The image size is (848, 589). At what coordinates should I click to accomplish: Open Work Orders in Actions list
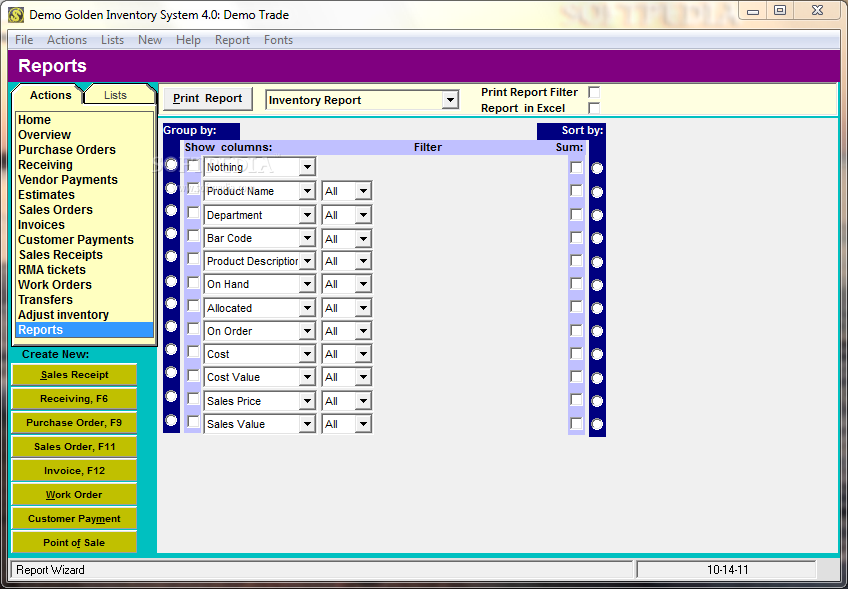(84, 284)
